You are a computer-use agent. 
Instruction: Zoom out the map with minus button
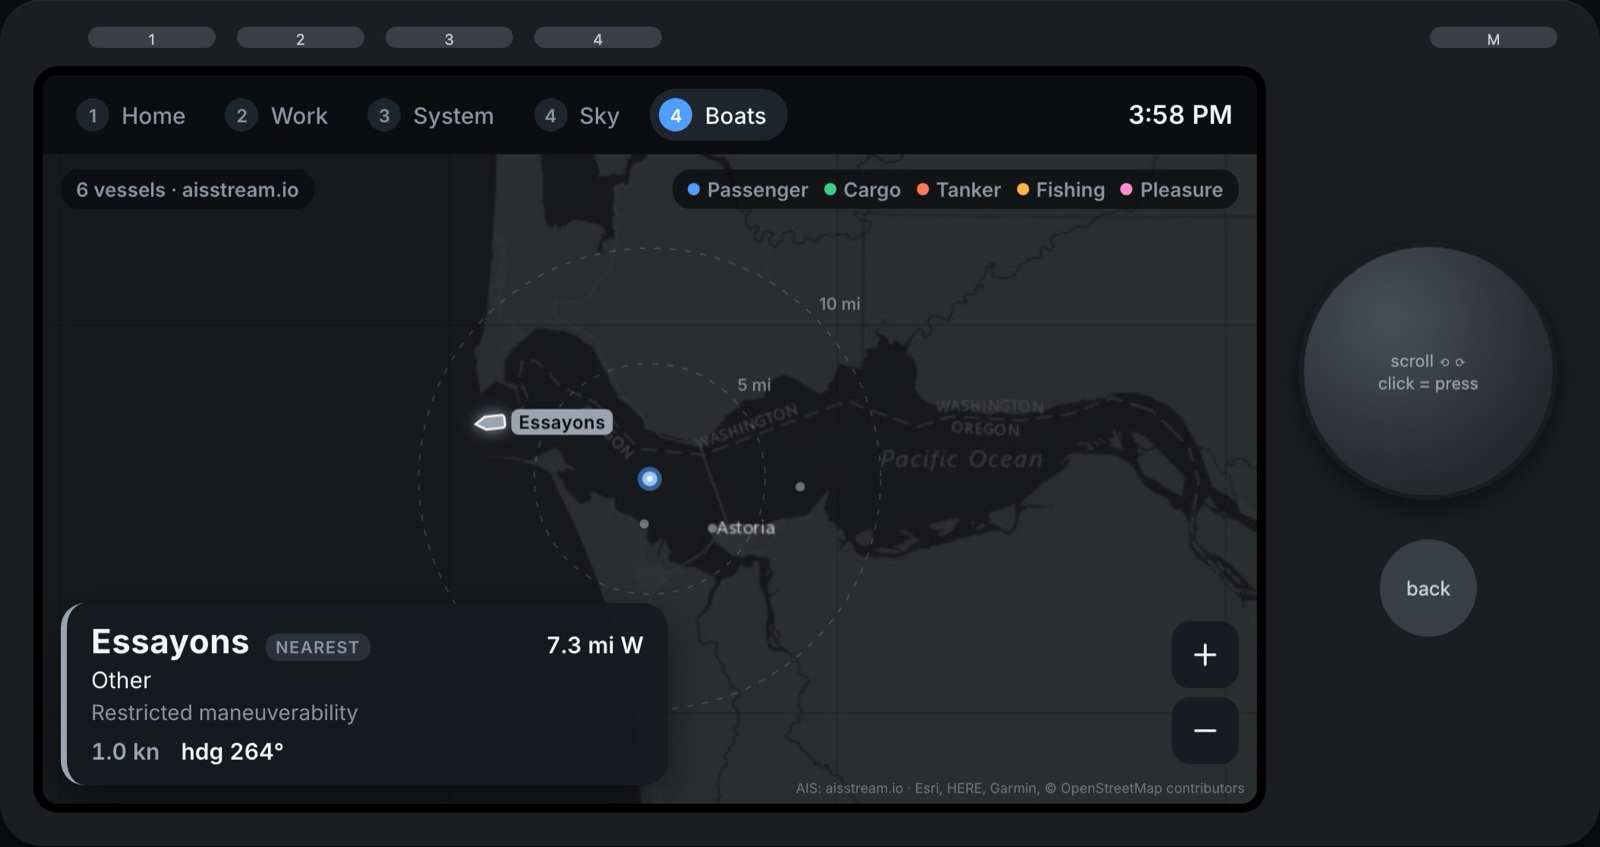tap(1205, 731)
